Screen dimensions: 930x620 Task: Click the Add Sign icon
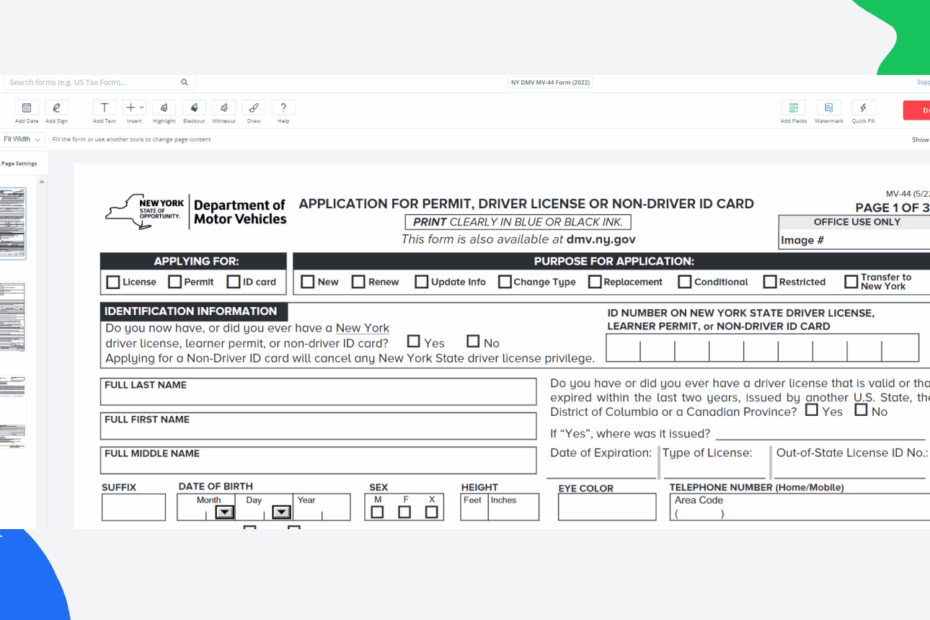56,107
